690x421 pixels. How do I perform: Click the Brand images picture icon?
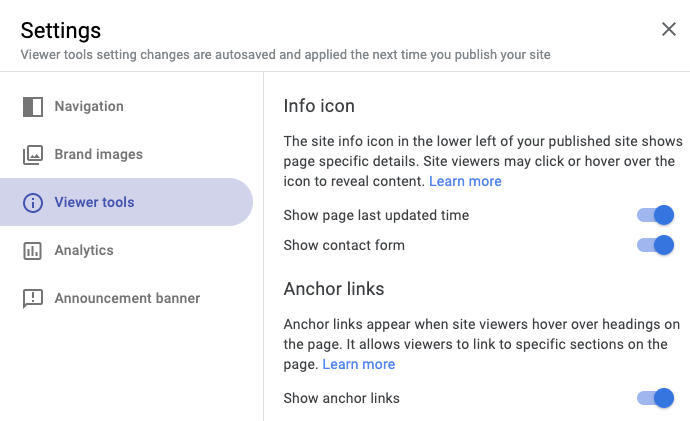pyautogui.click(x=33, y=155)
